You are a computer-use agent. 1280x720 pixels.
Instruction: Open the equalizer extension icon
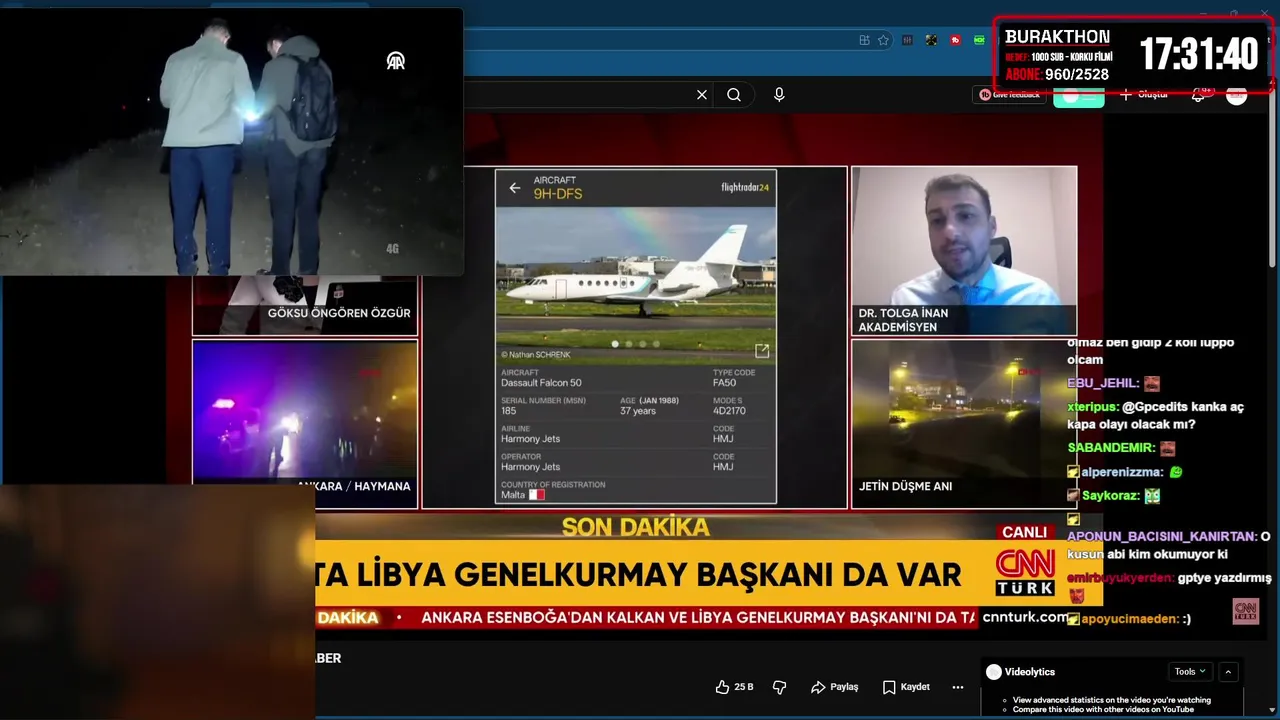pos(907,40)
